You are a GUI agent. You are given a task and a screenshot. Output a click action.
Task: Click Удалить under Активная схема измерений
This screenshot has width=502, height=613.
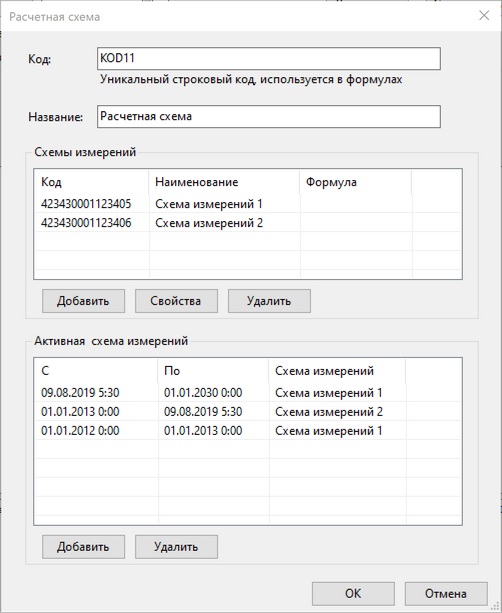click(x=176, y=547)
